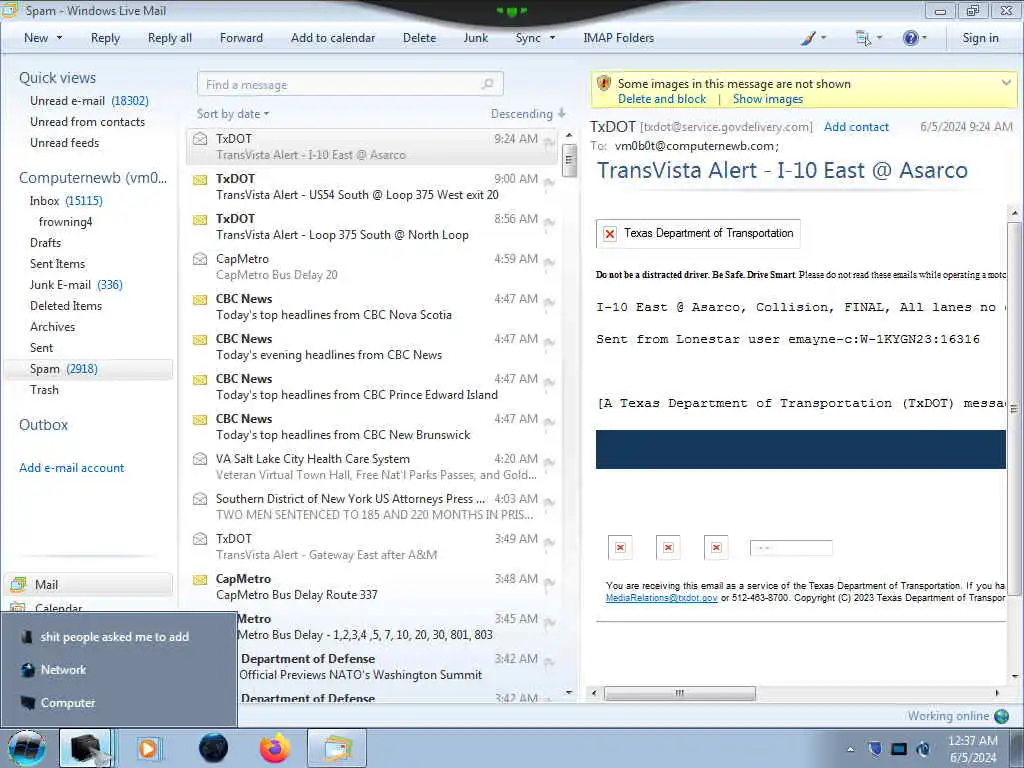Open the Sync dropdown arrow
The width and height of the screenshot is (1024, 768).
(552, 38)
